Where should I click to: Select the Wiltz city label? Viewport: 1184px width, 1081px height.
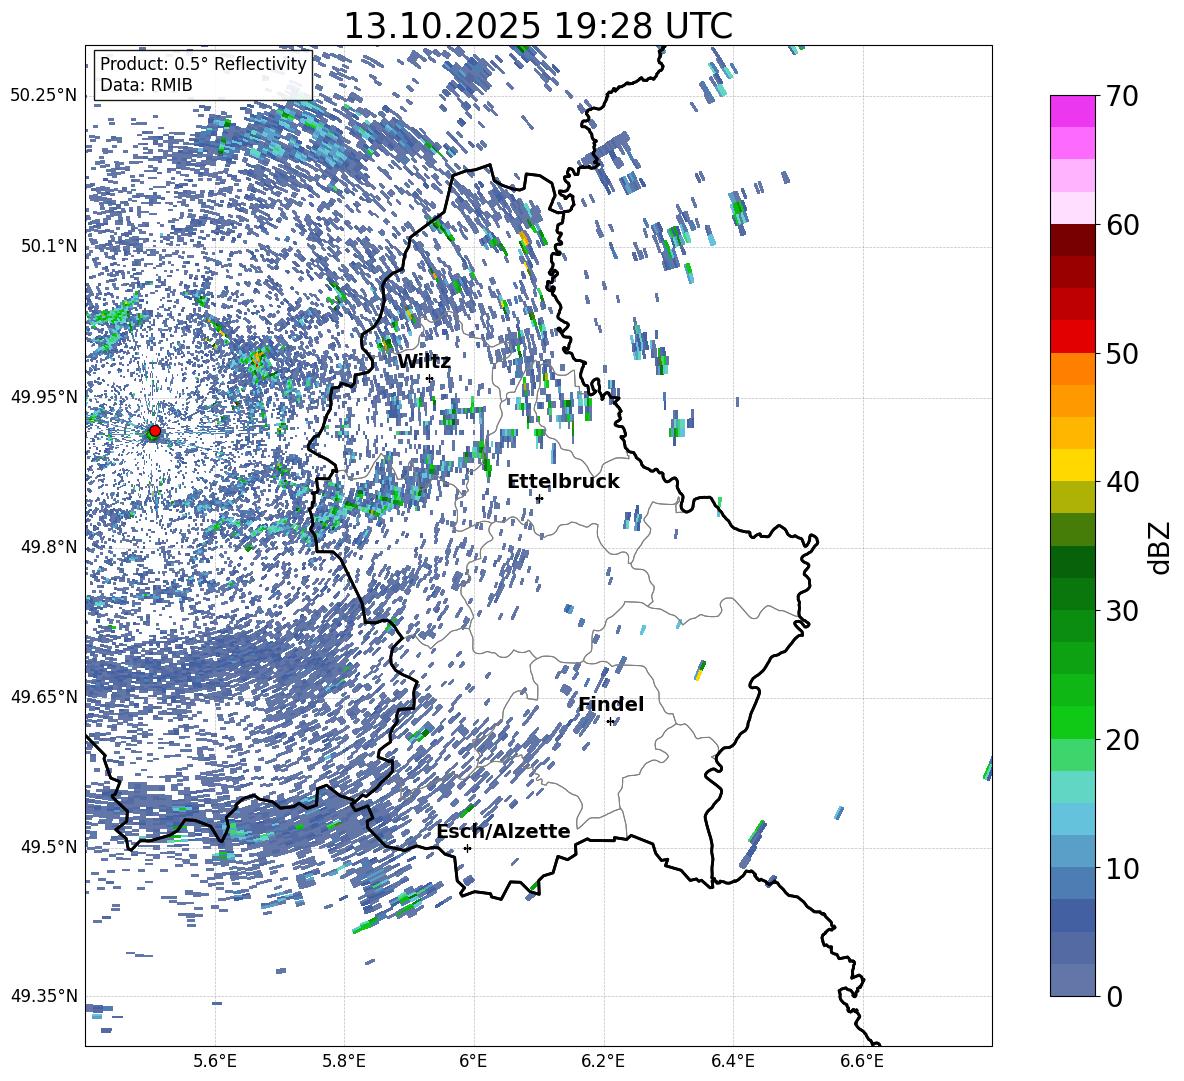[x=424, y=361]
